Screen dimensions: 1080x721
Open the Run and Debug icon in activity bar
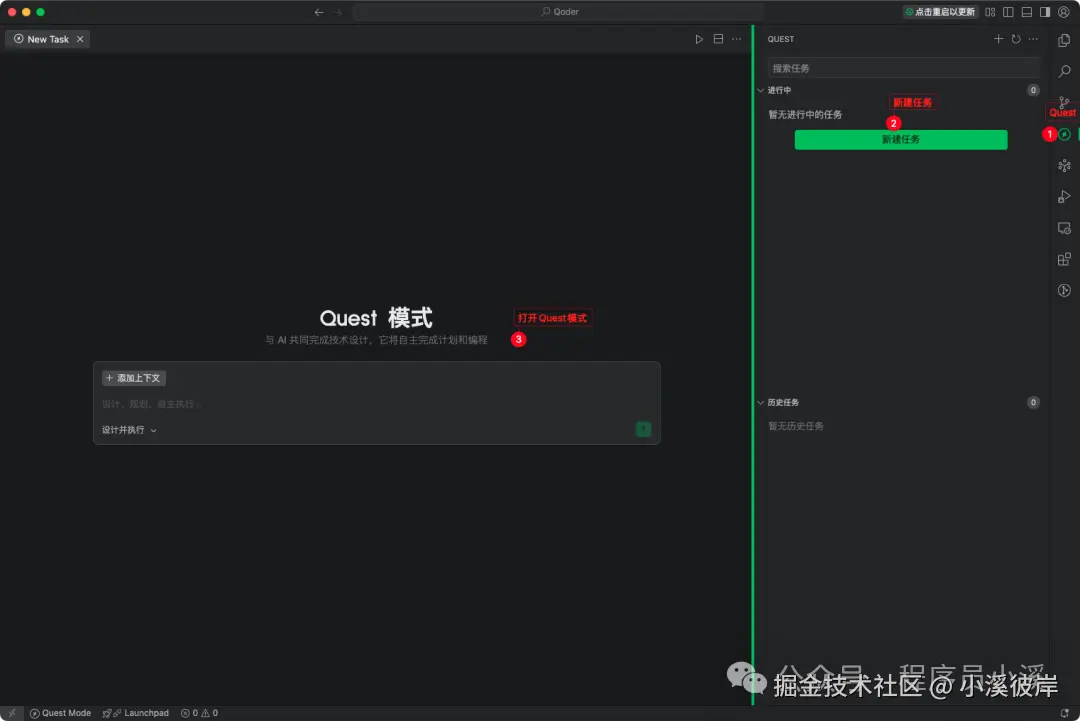(1064, 196)
